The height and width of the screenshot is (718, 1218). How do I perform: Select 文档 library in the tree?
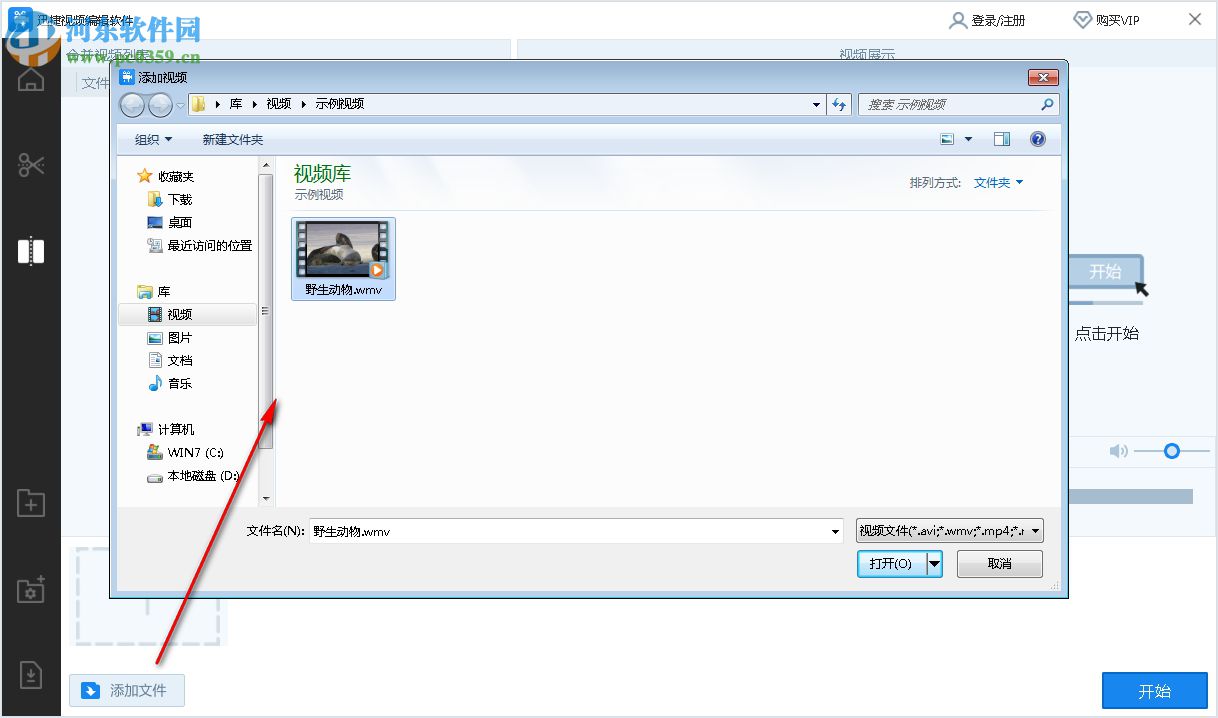[x=170, y=360]
